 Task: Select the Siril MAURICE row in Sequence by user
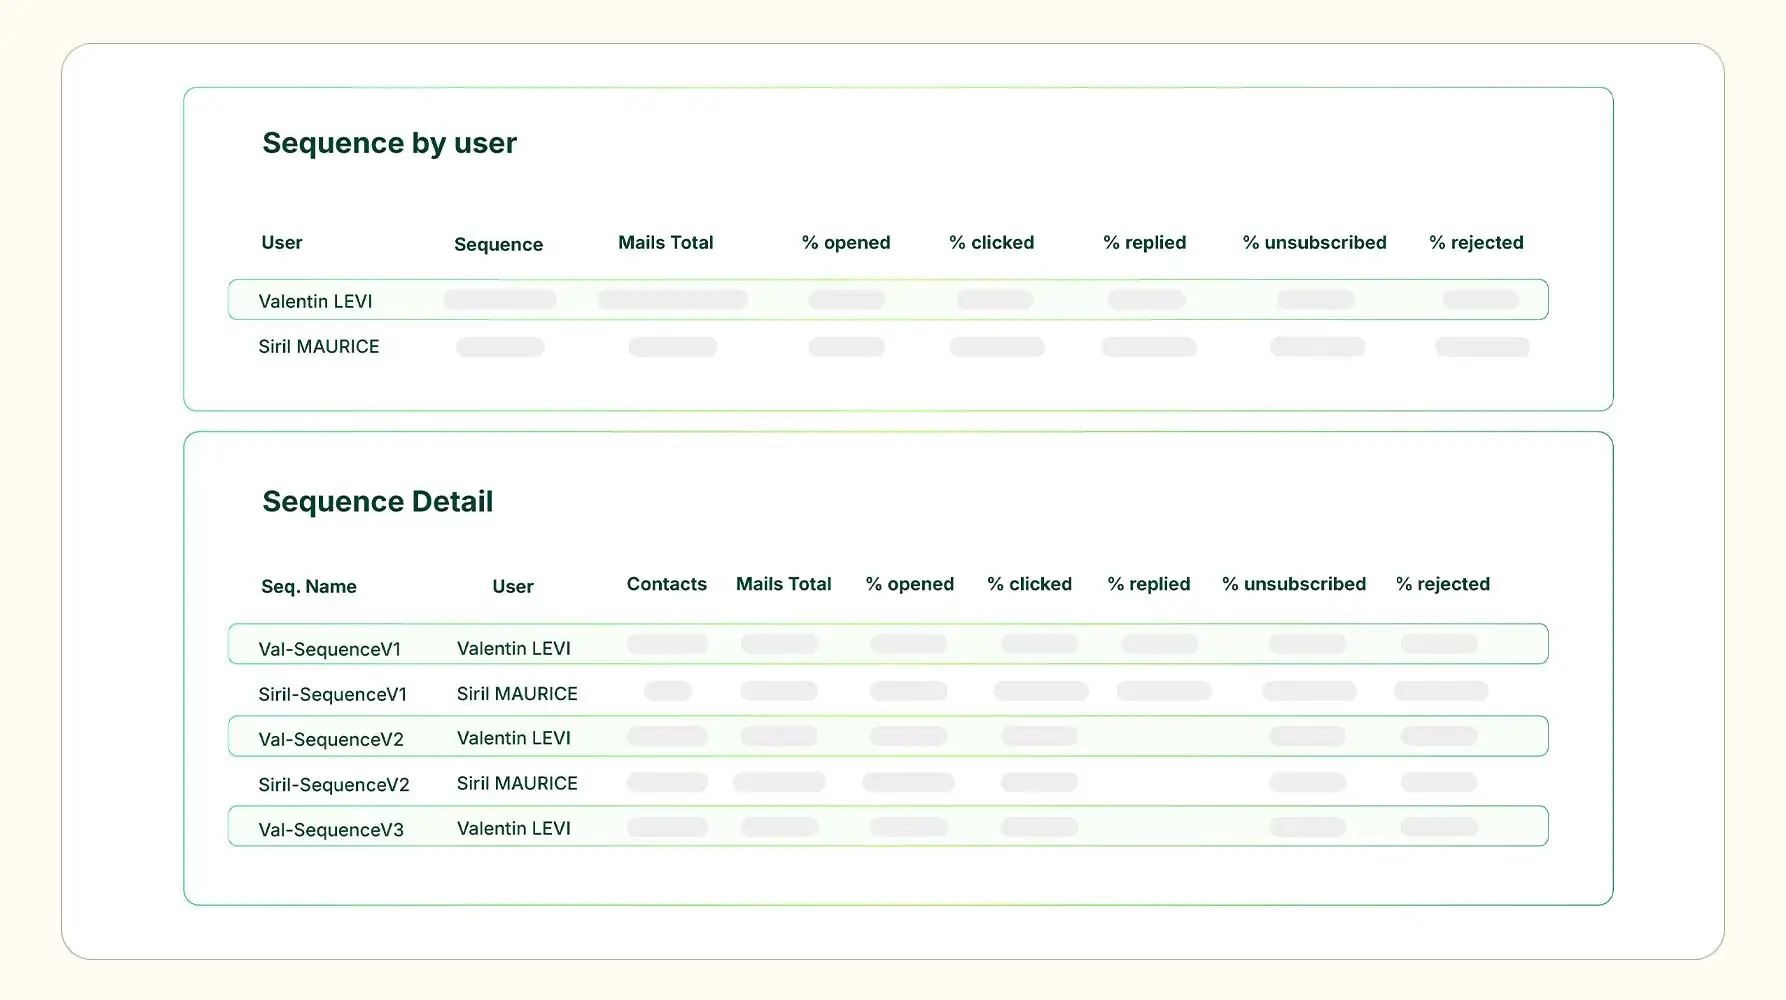pos(888,346)
